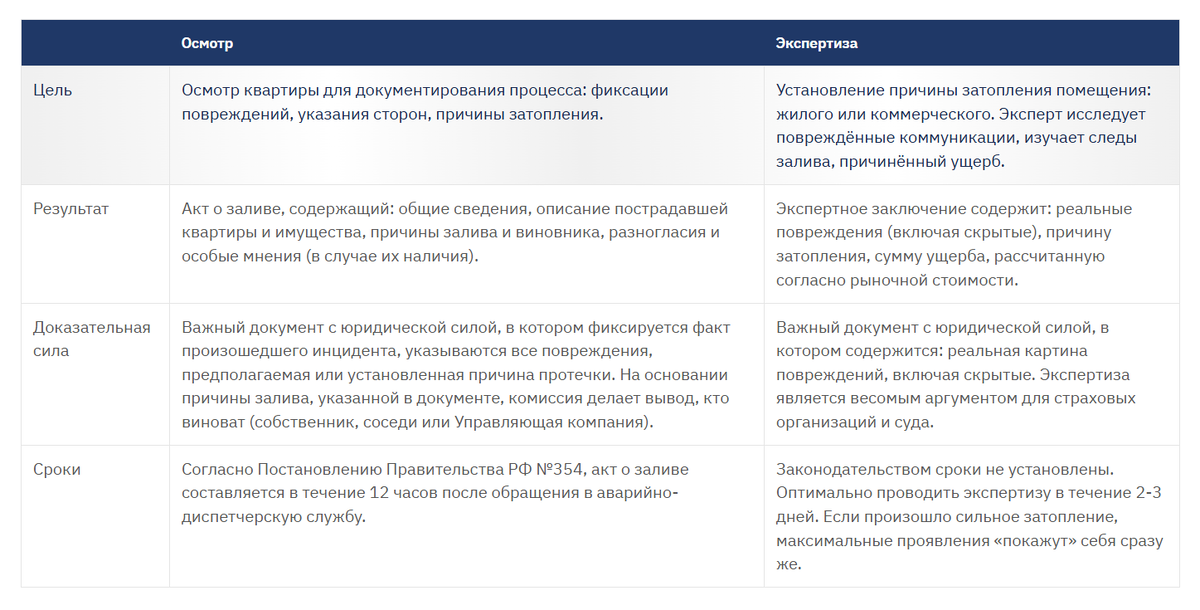The image size is (1200, 610).
Task: Click the 'Осмотр' column header
Action: tap(207, 44)
